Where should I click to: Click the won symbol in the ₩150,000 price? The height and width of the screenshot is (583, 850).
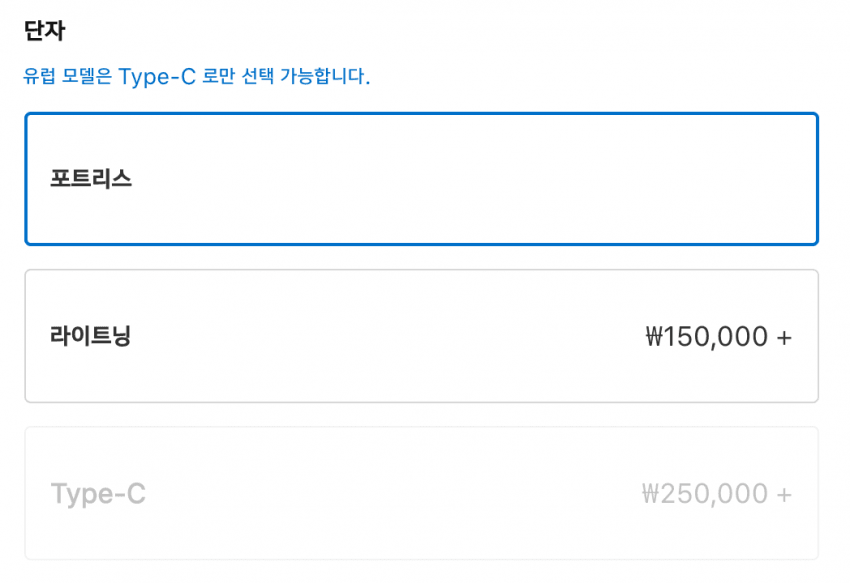tap(655, 338)
